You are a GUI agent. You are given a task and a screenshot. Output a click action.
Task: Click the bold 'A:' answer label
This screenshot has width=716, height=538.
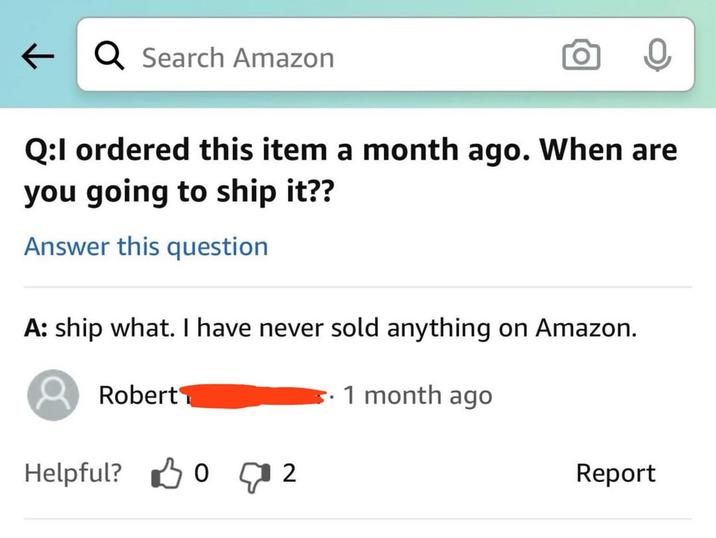pos(36,328)
